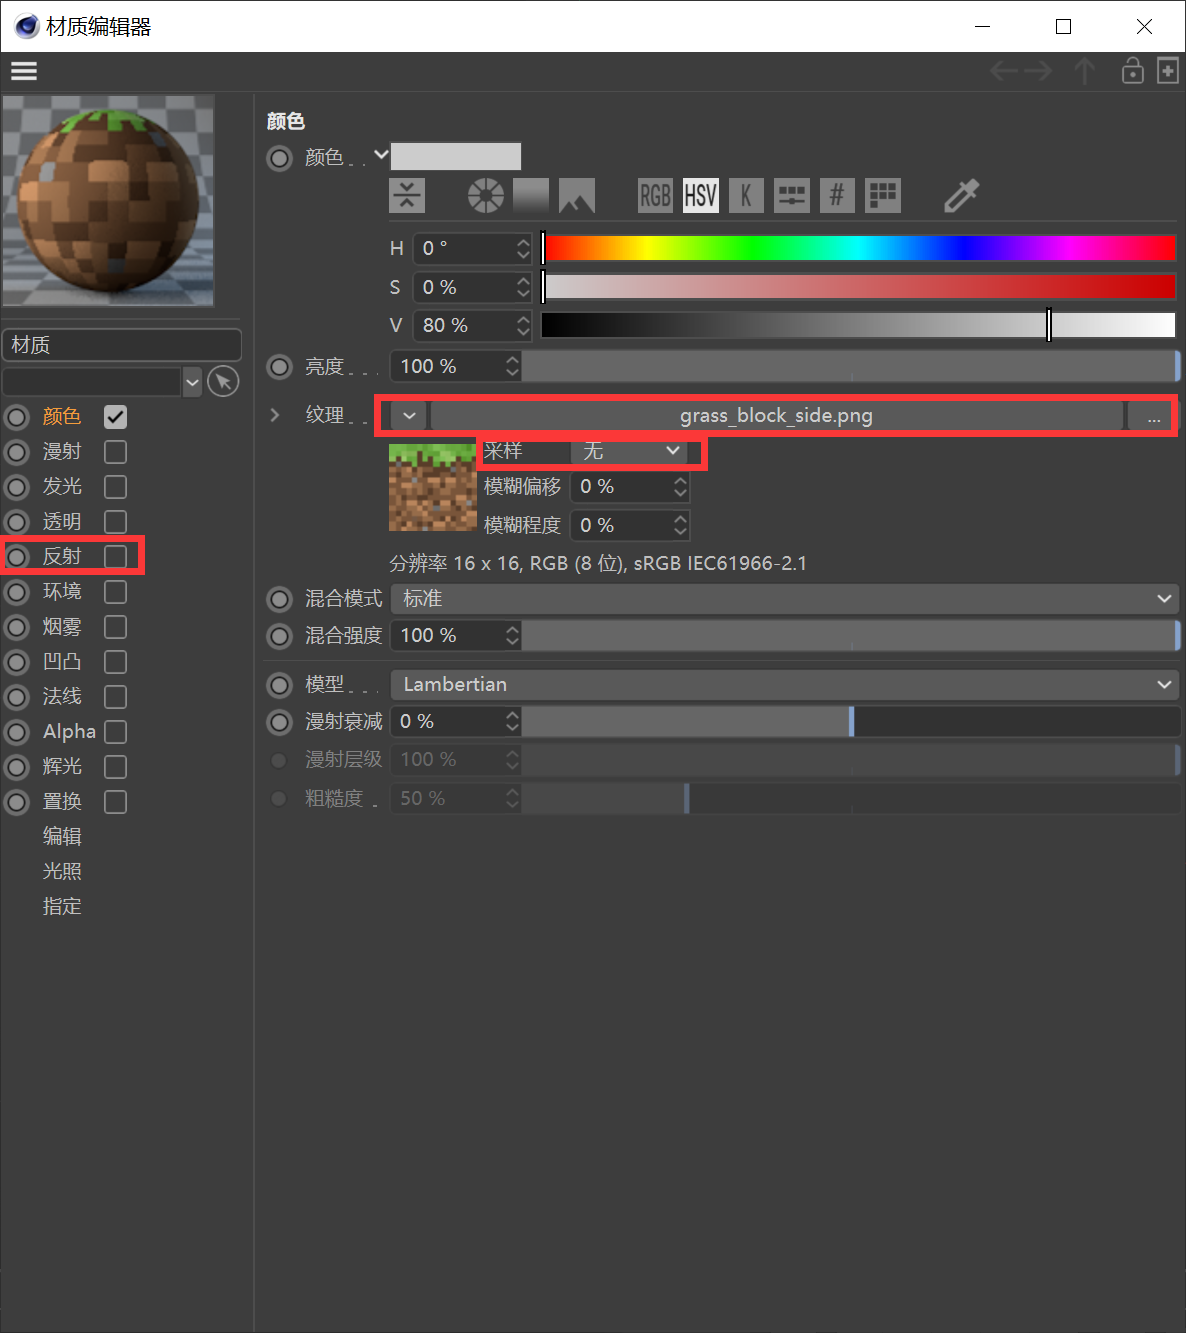Enable the 凹凸 channel checkbox
Screen dimensions: 1186x1333
[x=116, y=662]
